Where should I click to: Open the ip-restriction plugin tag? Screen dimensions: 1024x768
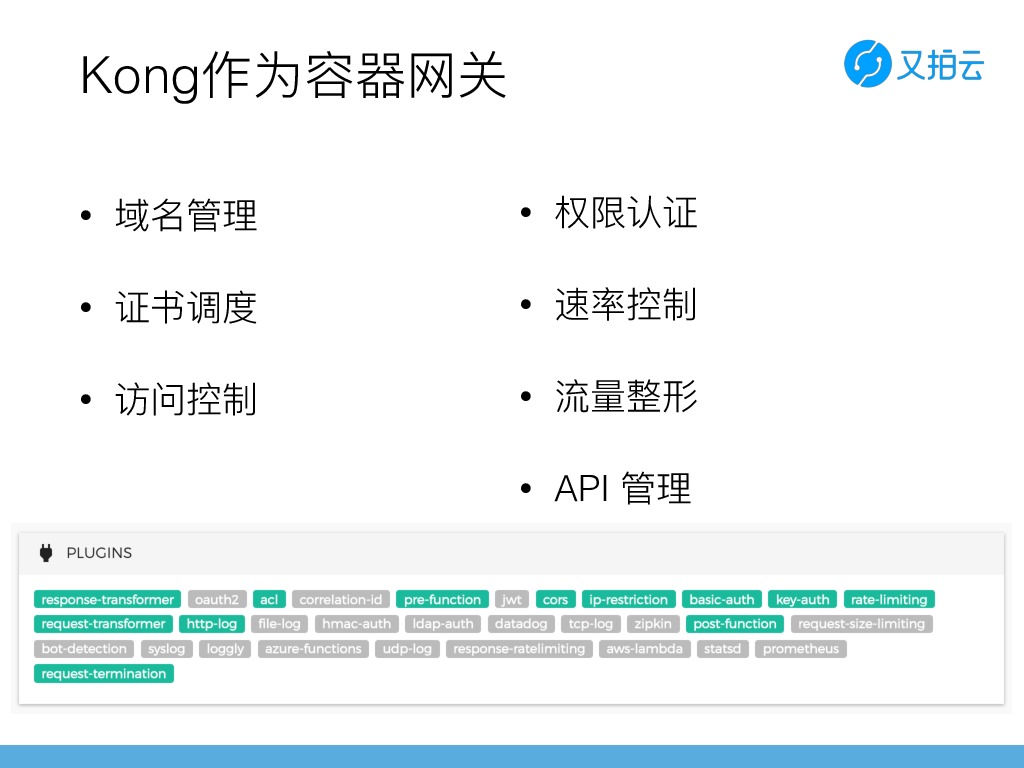click(x=628, y=600)
